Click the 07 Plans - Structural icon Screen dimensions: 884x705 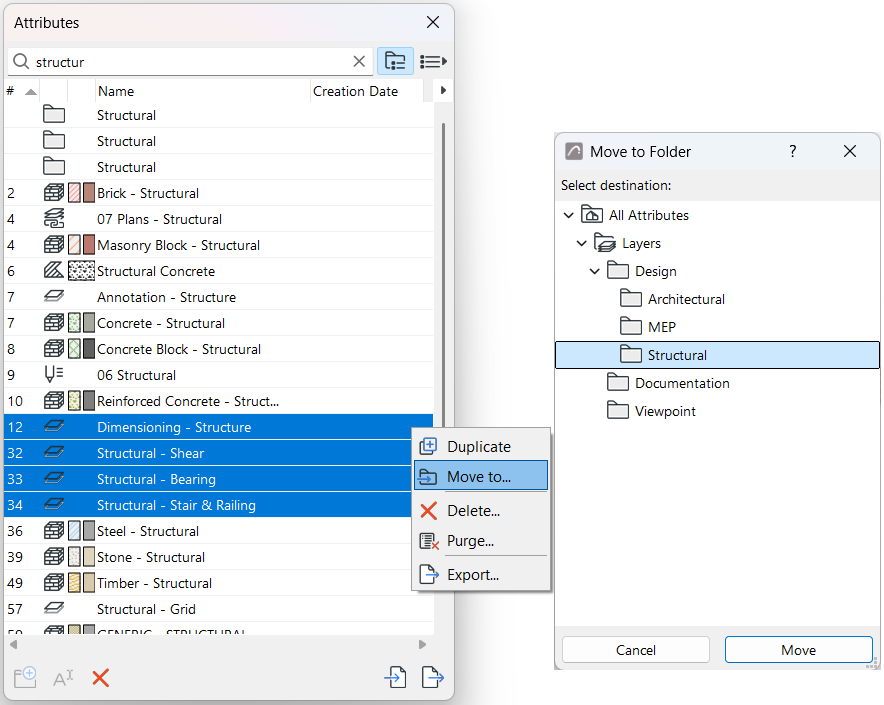54,219
